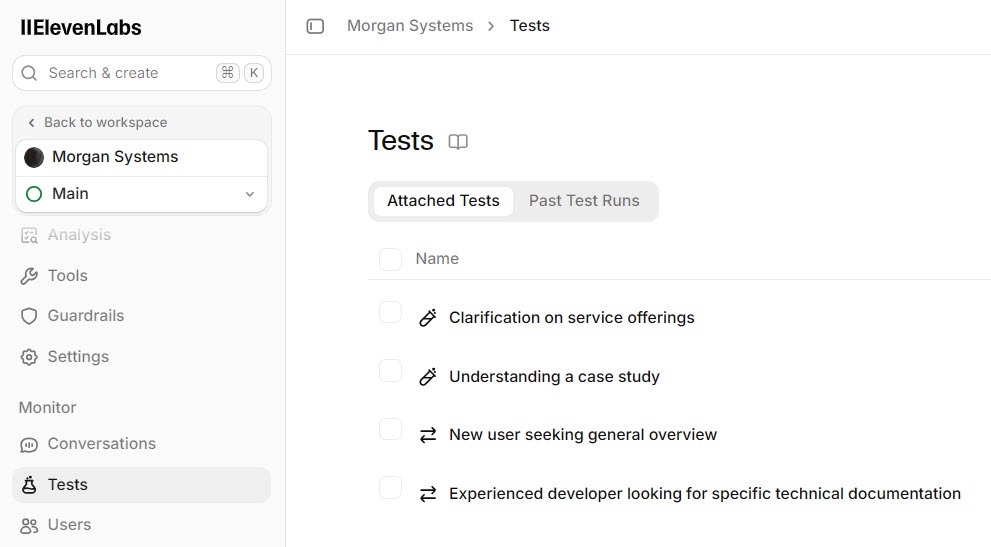The height and width of the screenshot is (547, 991).
Task: Select Tests in the sidebar
Action: coord(142,485)
